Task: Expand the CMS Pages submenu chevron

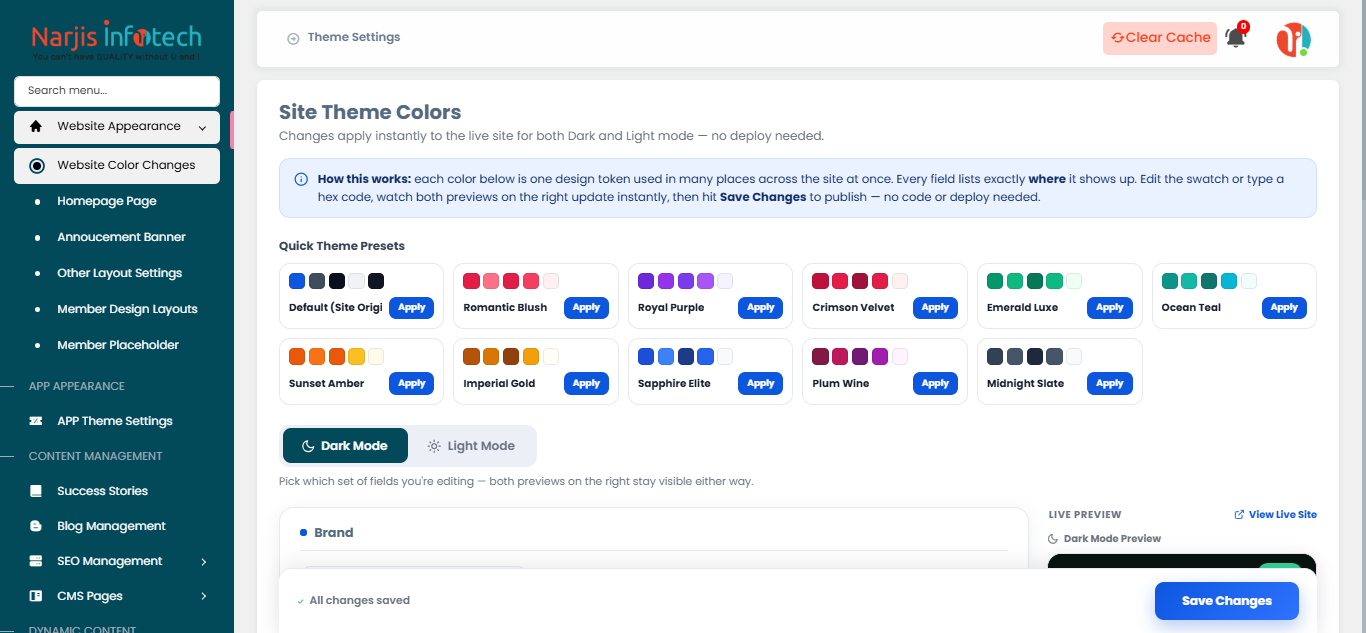Action: click(x=204, y=597)
